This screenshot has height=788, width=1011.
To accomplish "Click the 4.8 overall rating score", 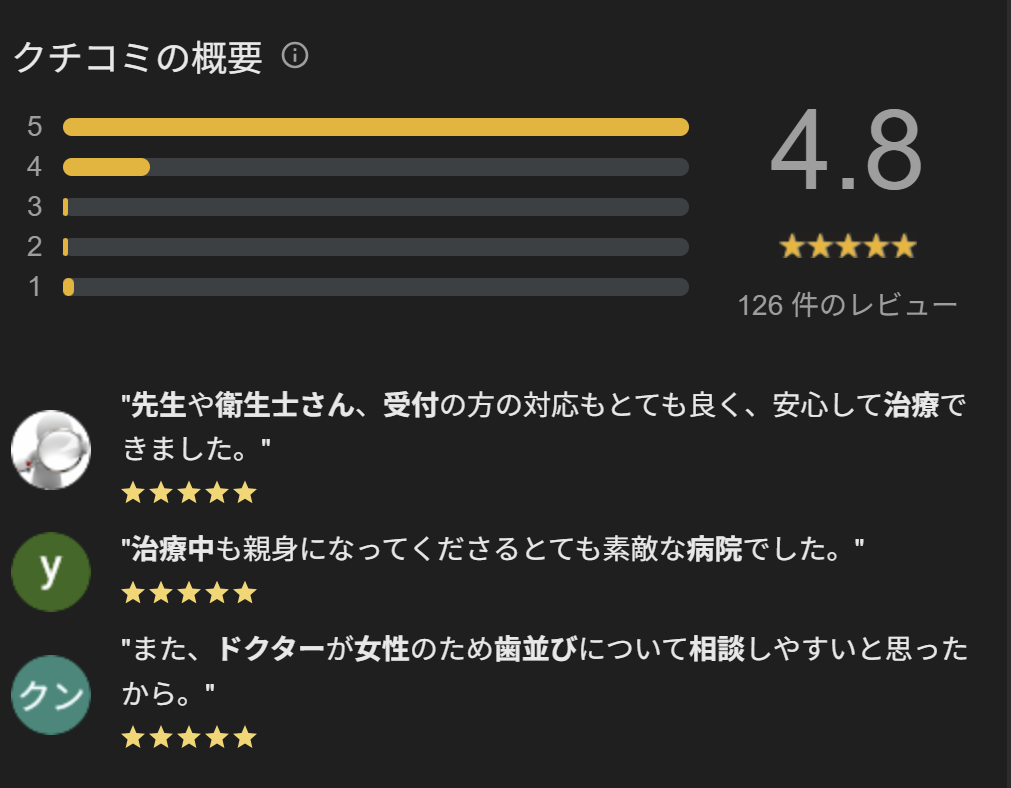I will point(846,153).
